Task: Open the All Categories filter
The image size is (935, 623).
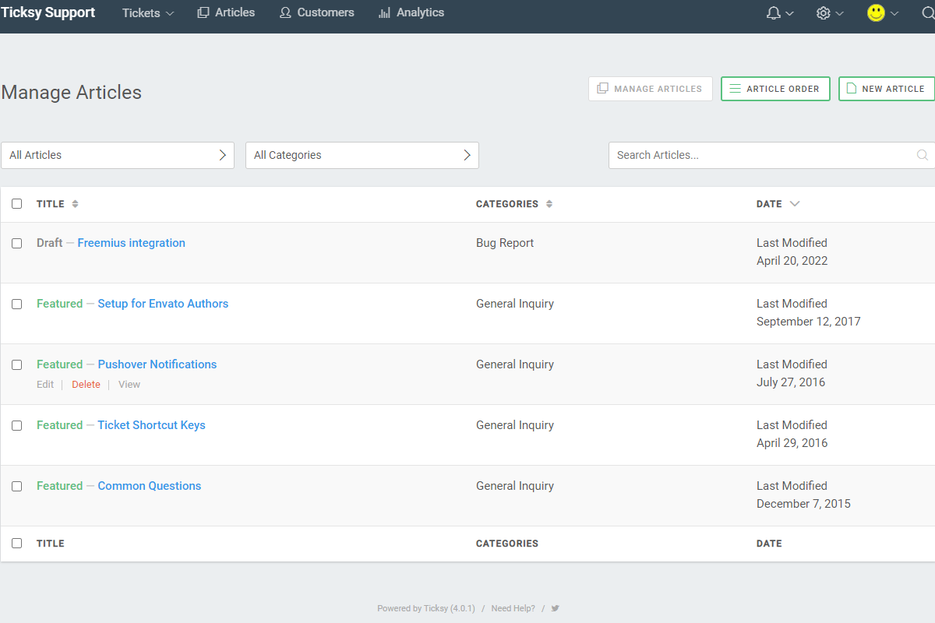Action: [361, 155]
